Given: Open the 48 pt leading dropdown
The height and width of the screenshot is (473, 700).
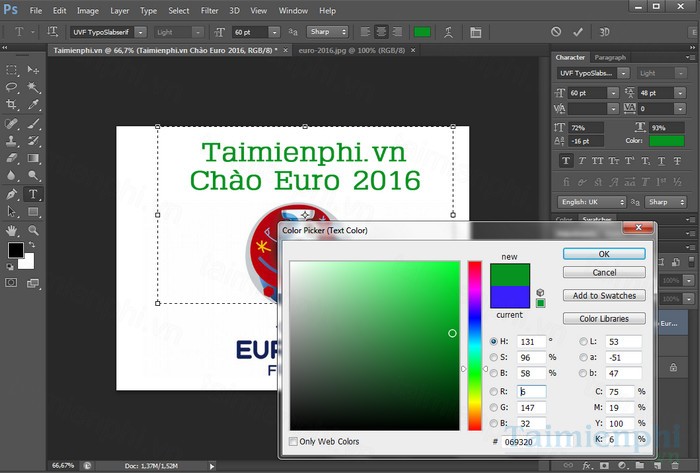Looking at the screenshot, I should [x=680, y=93].
